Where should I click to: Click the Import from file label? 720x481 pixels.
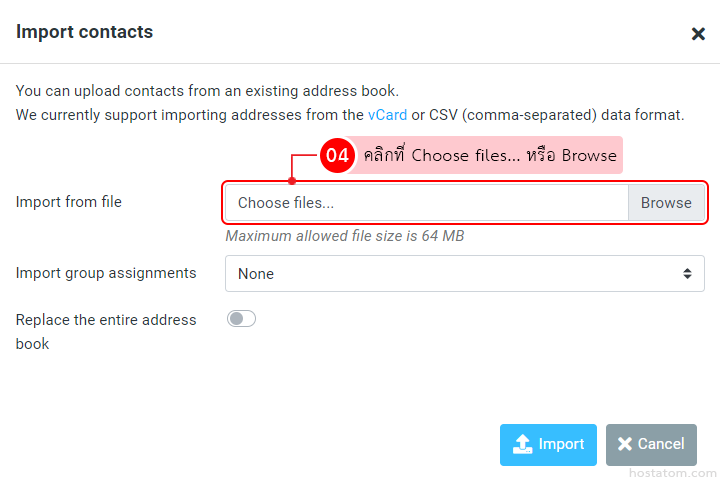[x=69, y=202]
